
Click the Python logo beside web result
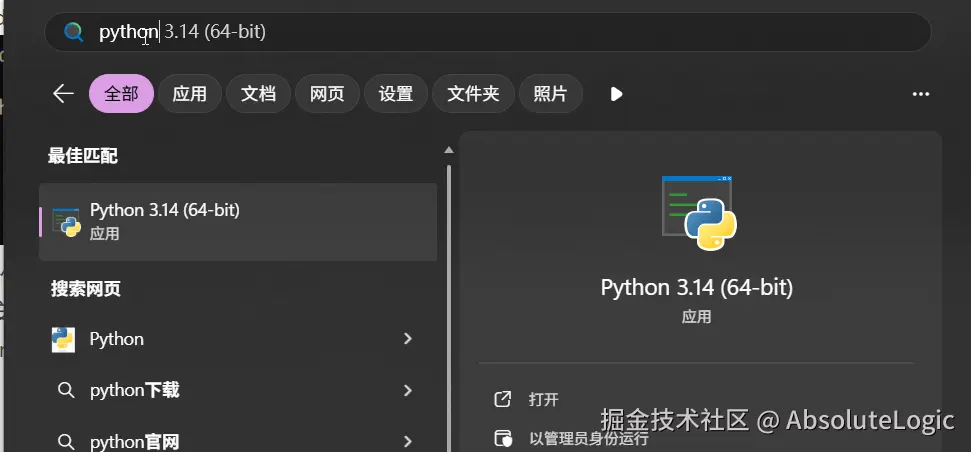tap(63, 339)
